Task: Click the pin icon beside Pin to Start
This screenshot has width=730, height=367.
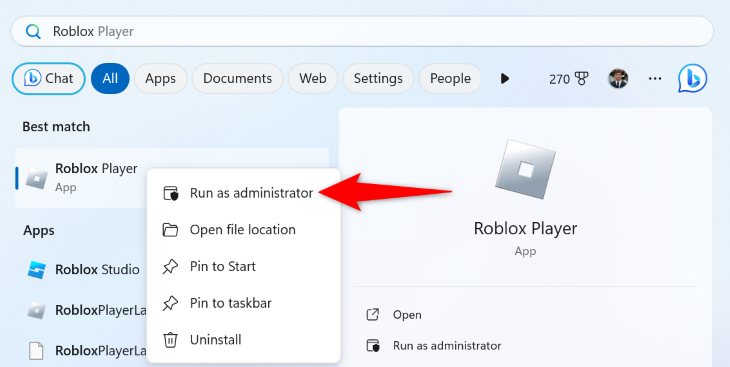Action: click(x=170, y=267)
